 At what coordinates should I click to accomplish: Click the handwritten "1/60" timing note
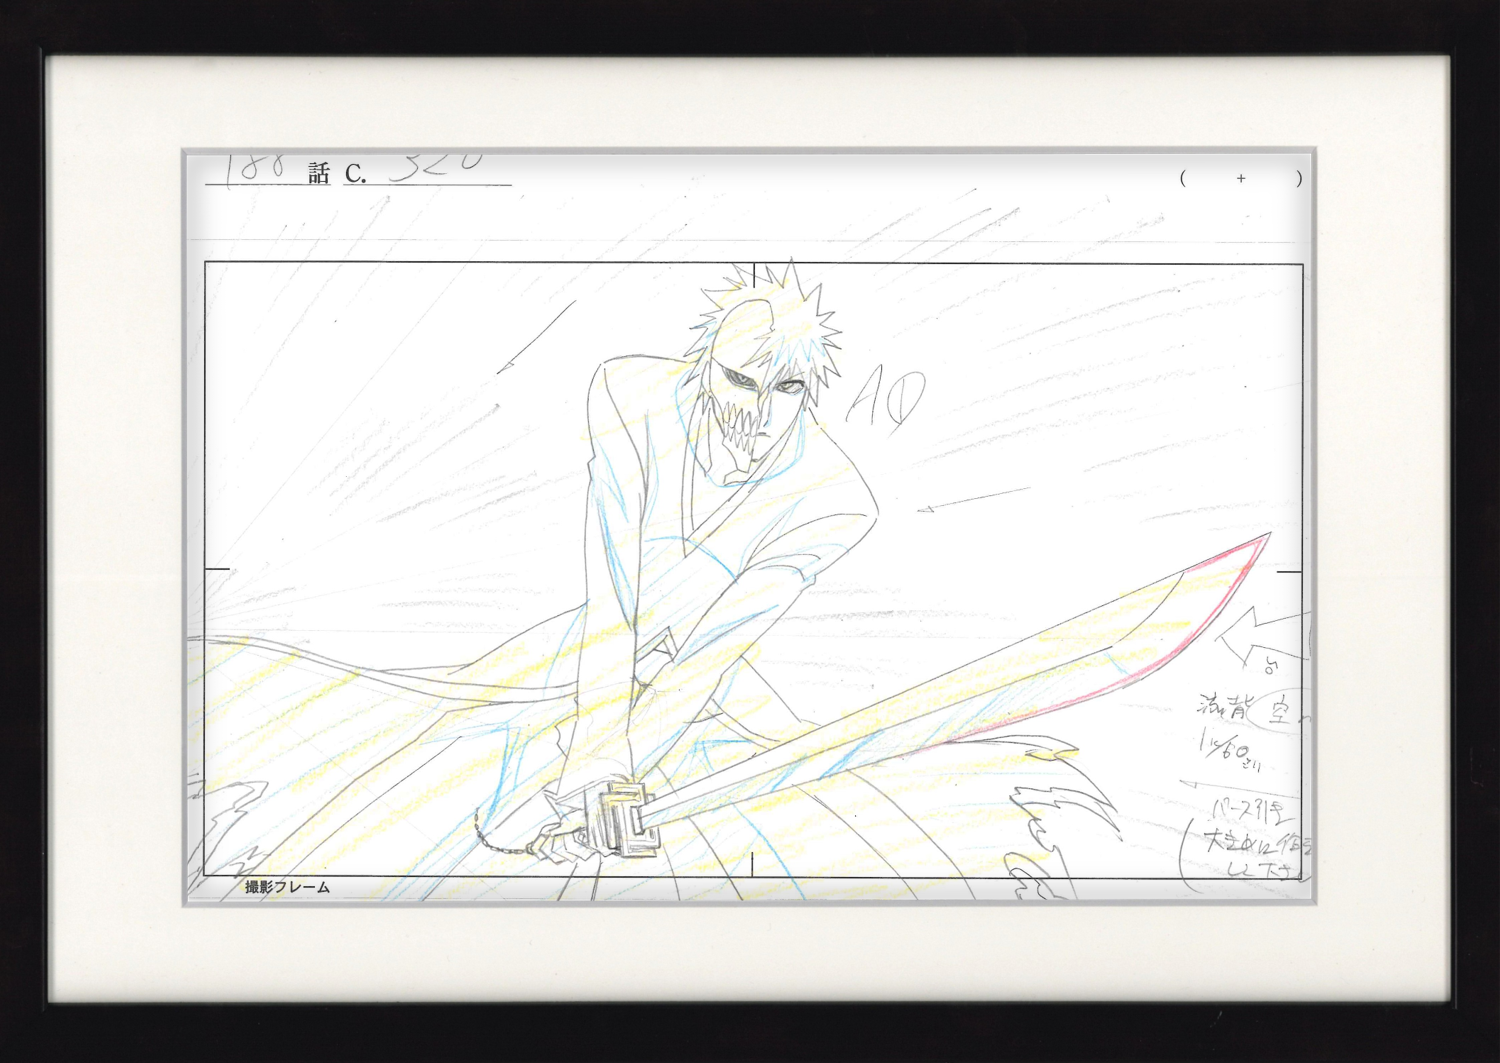(x=1230, y=752)
